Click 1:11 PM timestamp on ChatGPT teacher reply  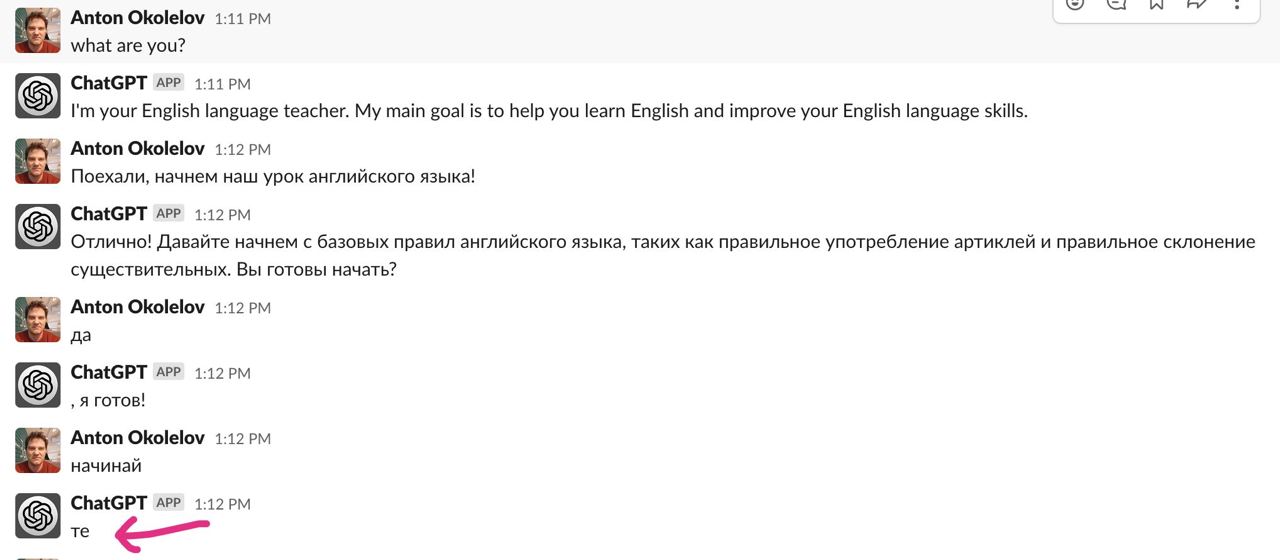pyautogui.click(x=222, y=84)
